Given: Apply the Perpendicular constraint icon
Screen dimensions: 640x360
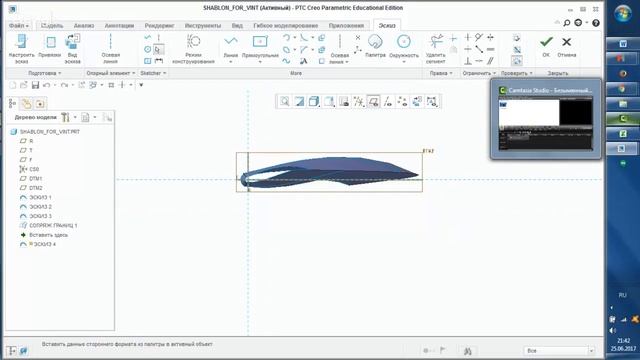Looking at the screenshot, I should coord(468,61).
